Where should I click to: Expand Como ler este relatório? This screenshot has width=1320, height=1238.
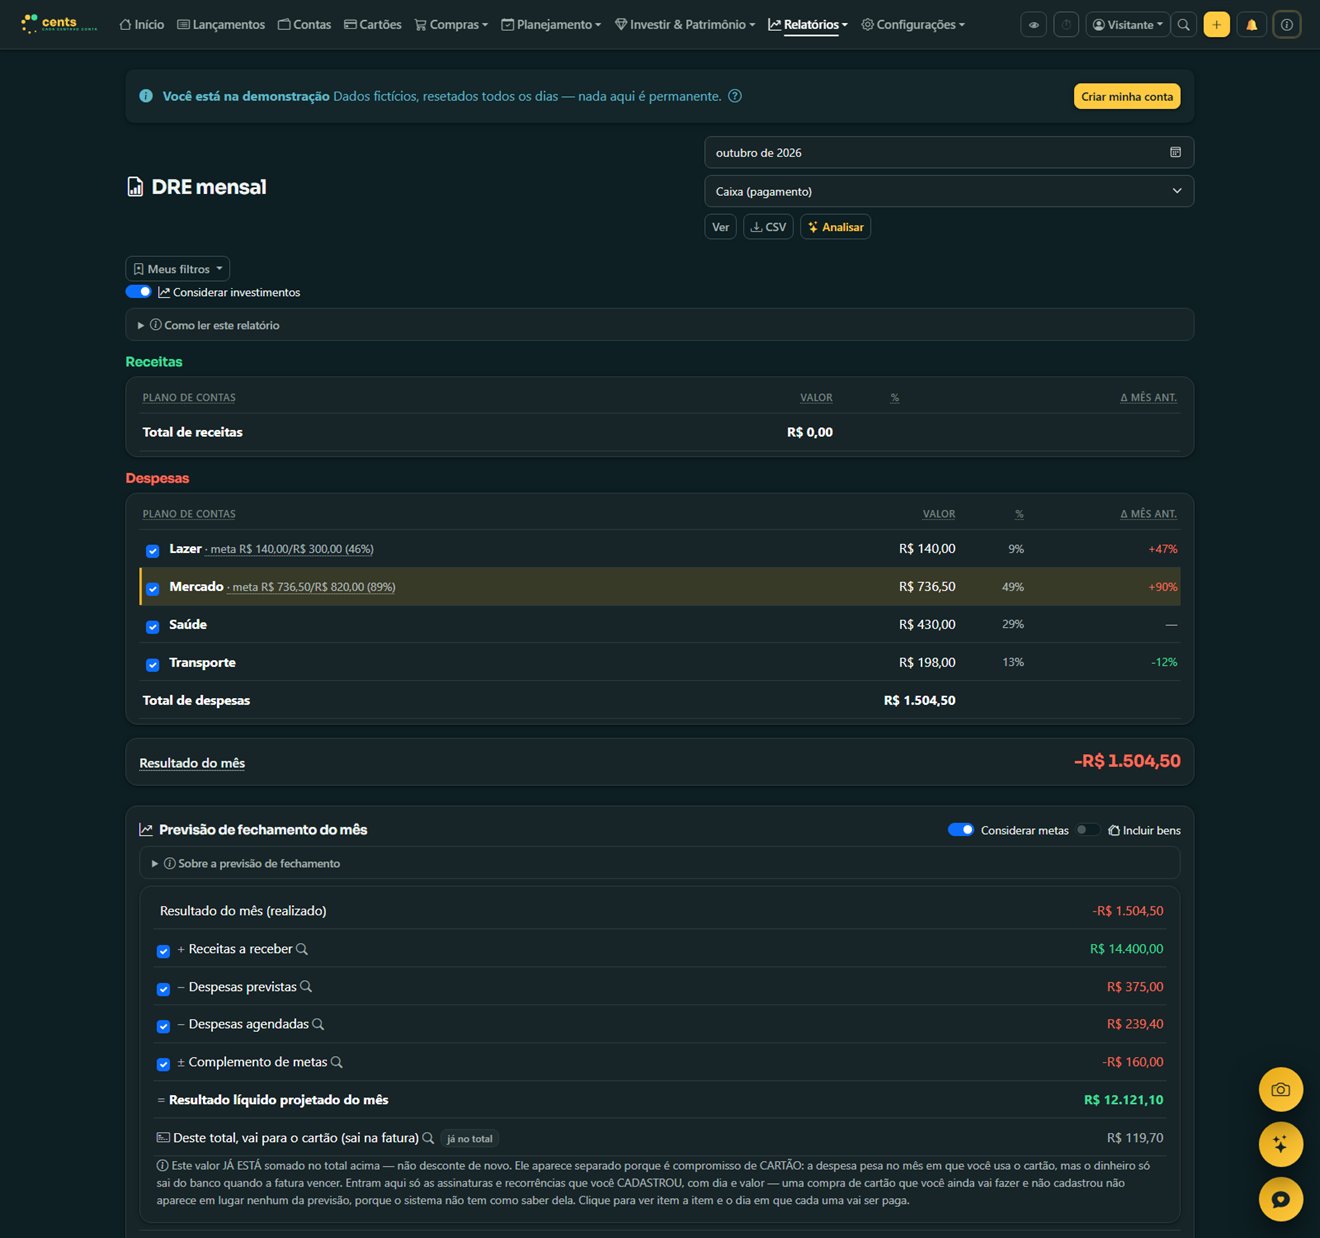660,325
